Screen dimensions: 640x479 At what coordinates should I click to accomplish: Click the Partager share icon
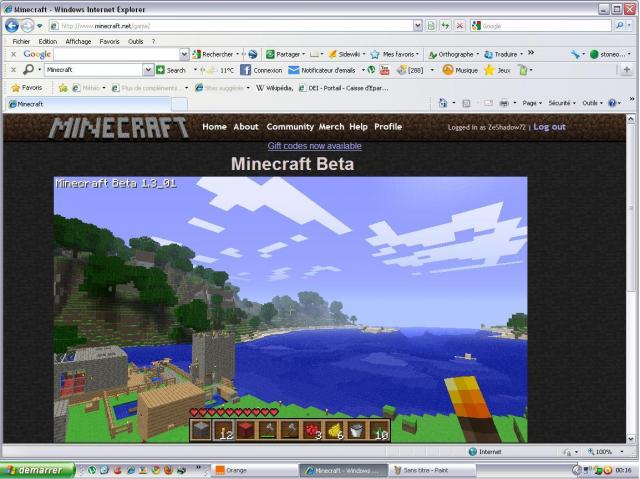click(x=270, y=54)
